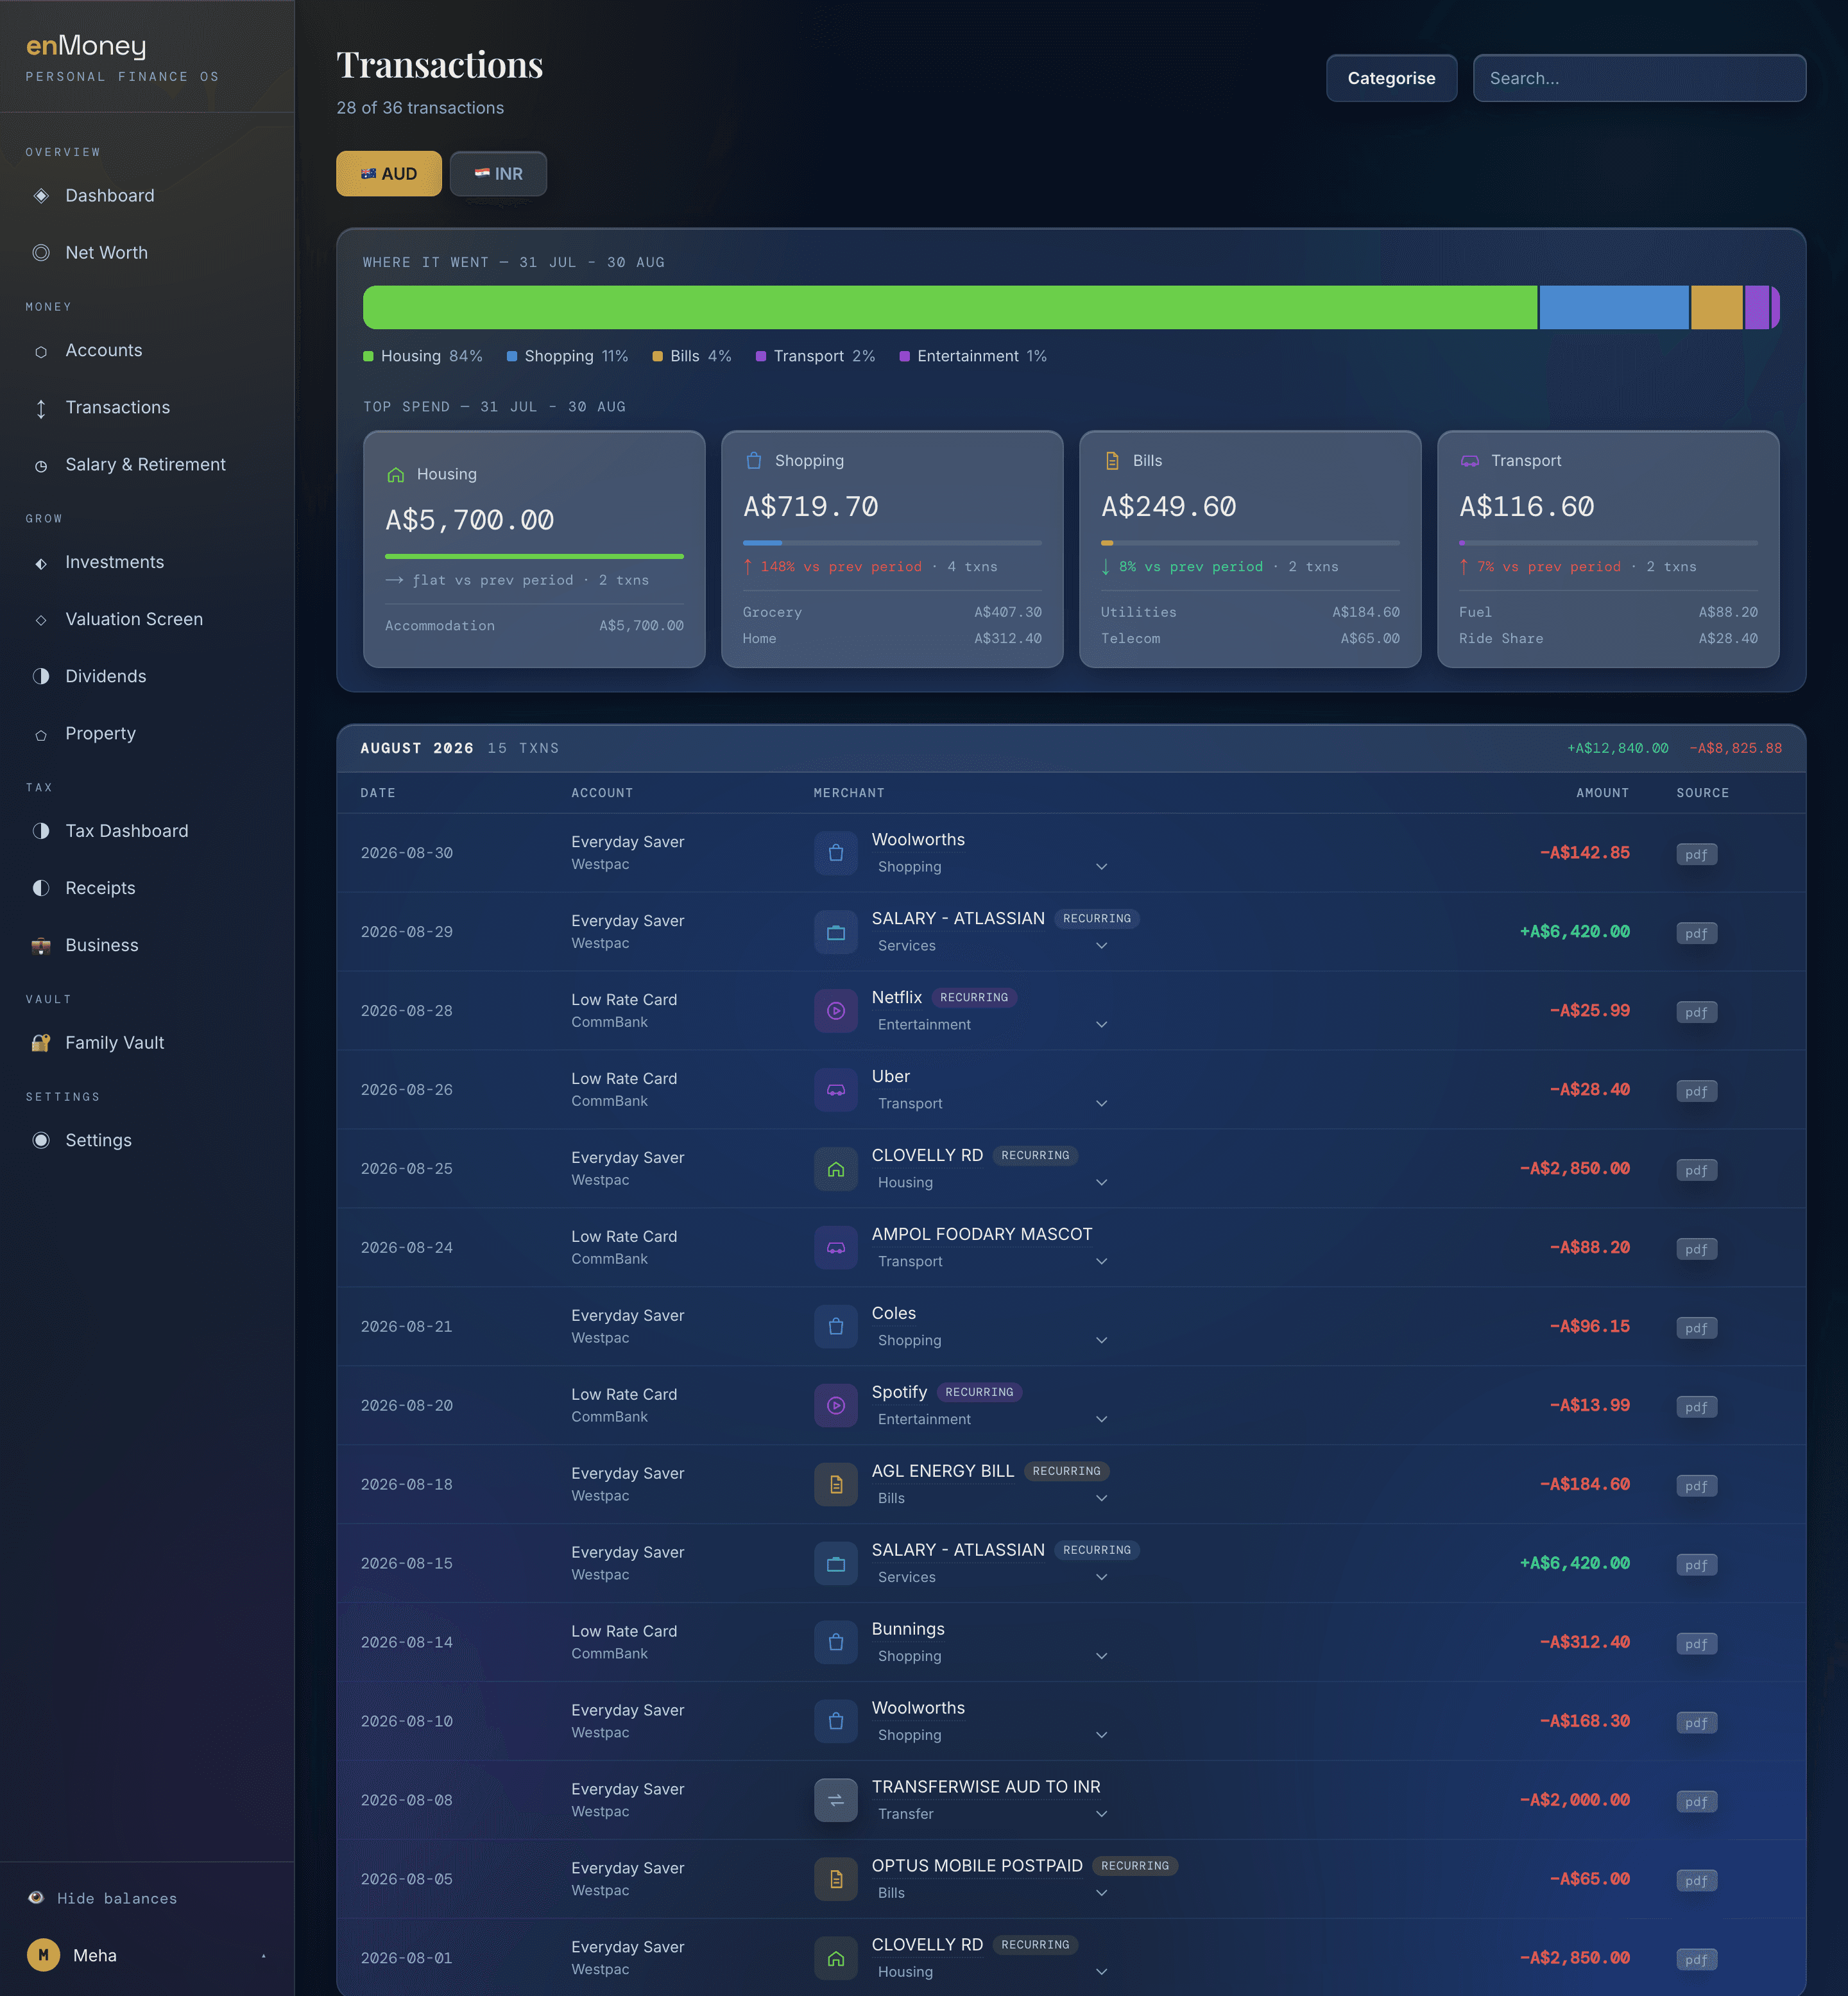The width and height of the screenshot is (1848, 1996).
Task: Click the Settings sidebar icon
Action: point(41,1141)
